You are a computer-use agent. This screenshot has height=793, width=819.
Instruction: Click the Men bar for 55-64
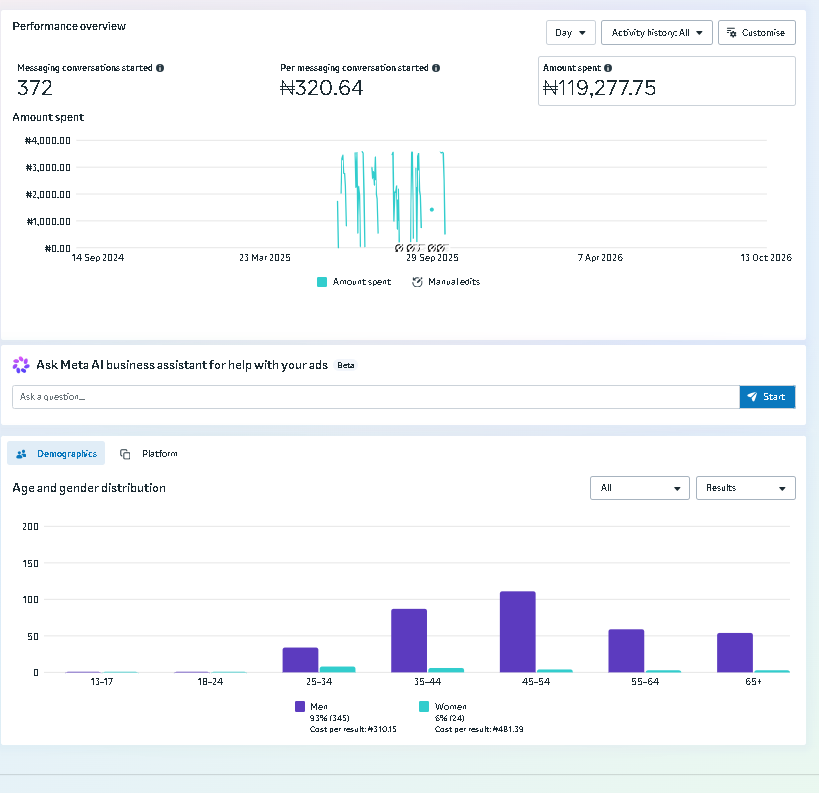pos(626,651)
